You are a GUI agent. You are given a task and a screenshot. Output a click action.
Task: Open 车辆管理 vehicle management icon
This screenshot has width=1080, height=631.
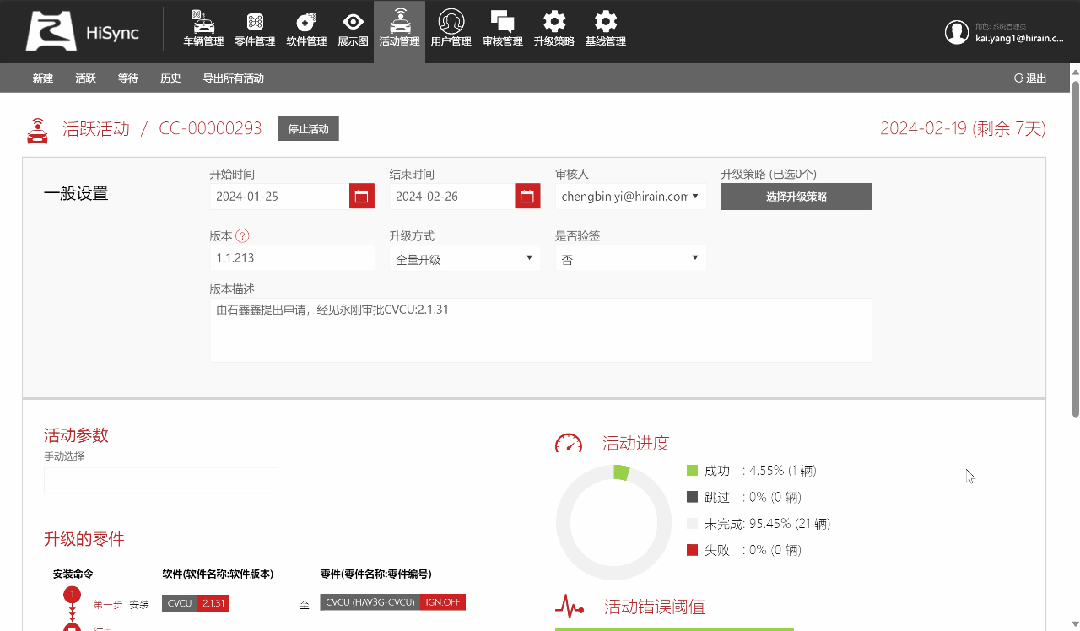point(203,29)
